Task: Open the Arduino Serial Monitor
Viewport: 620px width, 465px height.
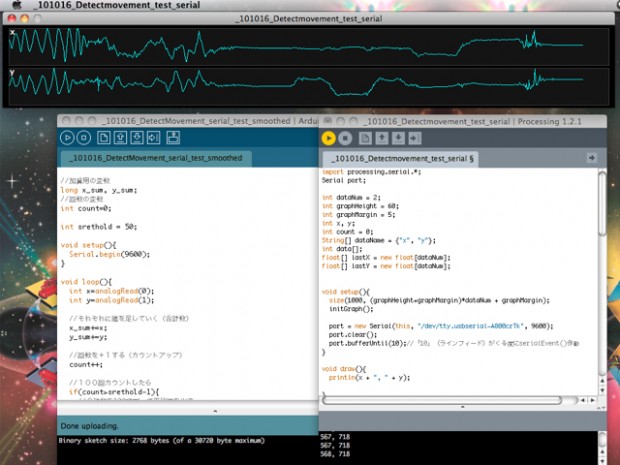Action: [x=172, y=137]
